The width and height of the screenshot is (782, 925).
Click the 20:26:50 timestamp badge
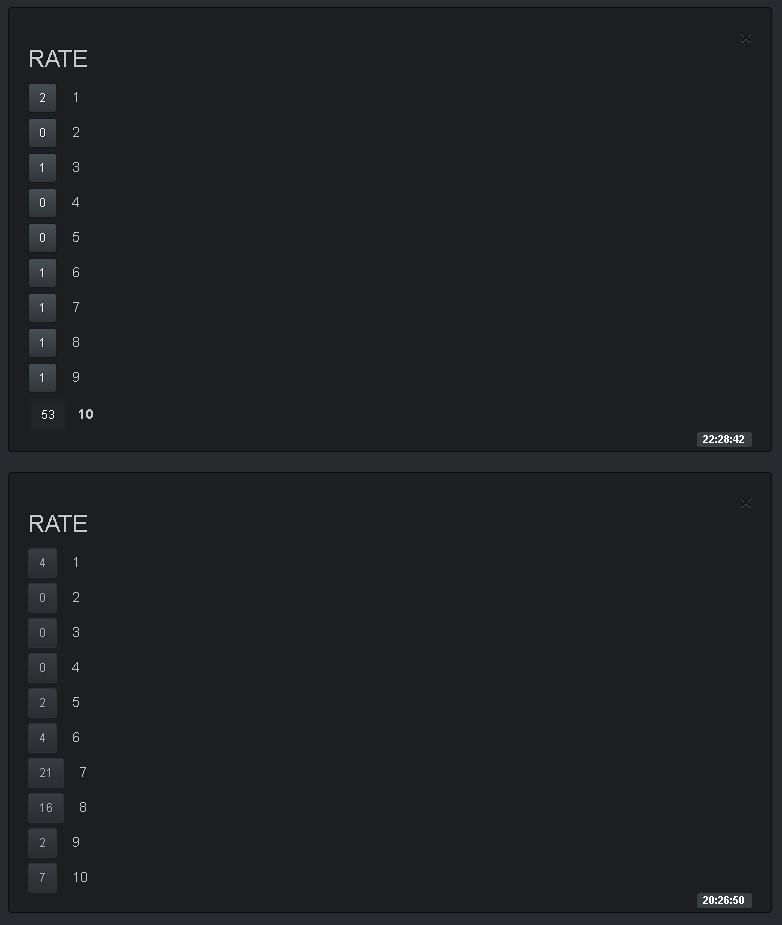tap(724, 900)
